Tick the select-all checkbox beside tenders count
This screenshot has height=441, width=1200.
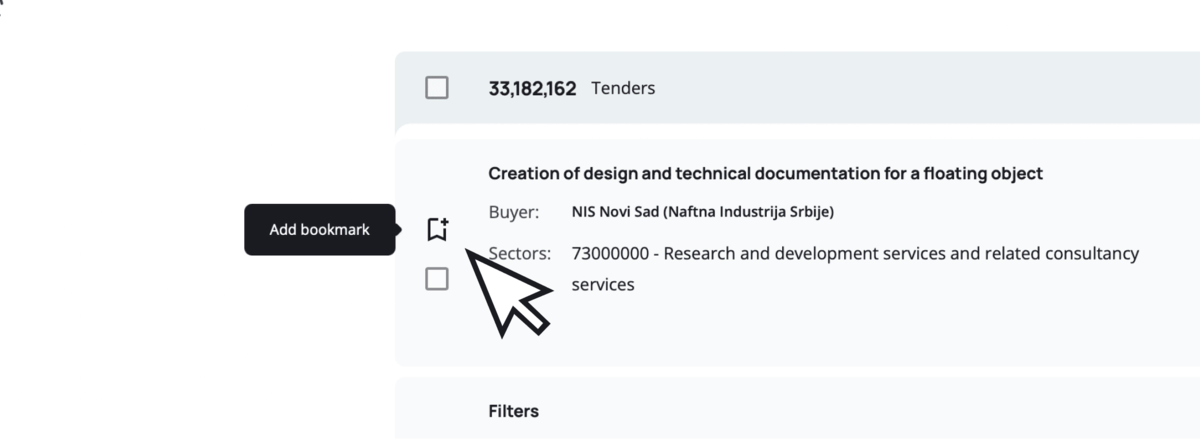pos(437,88)
